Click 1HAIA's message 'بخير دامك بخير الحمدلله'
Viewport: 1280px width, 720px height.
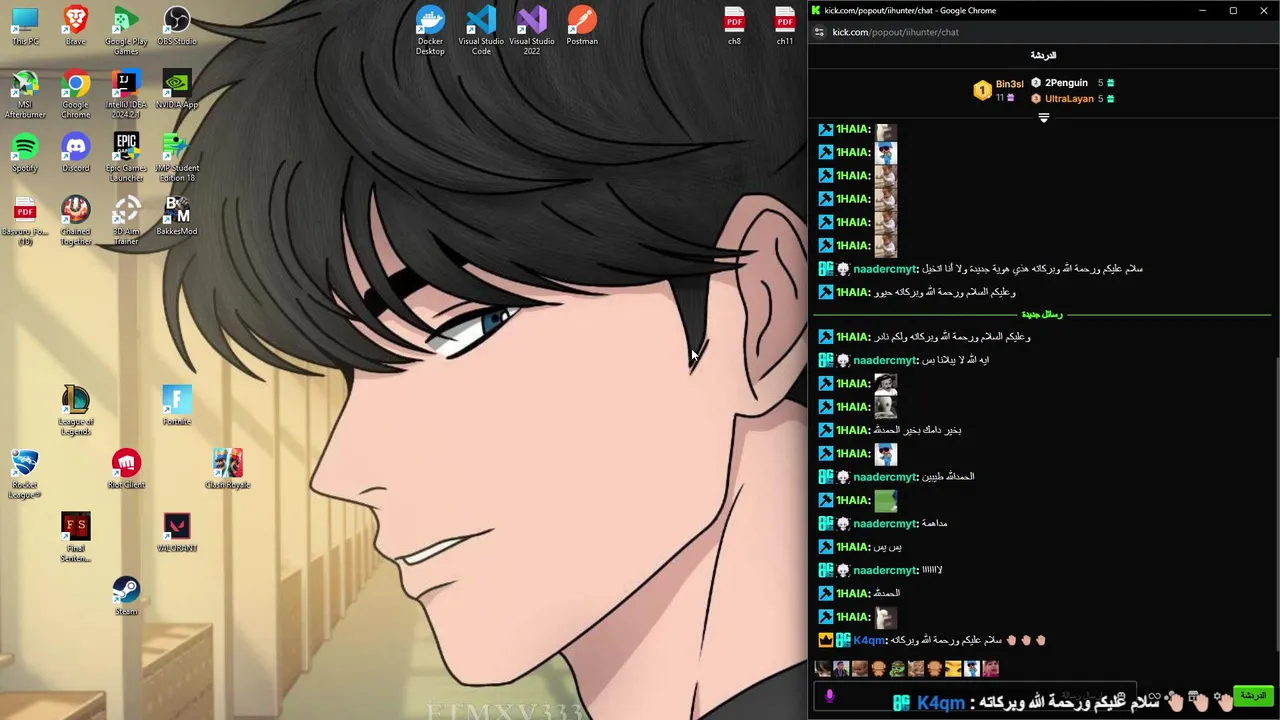point(918,430)
